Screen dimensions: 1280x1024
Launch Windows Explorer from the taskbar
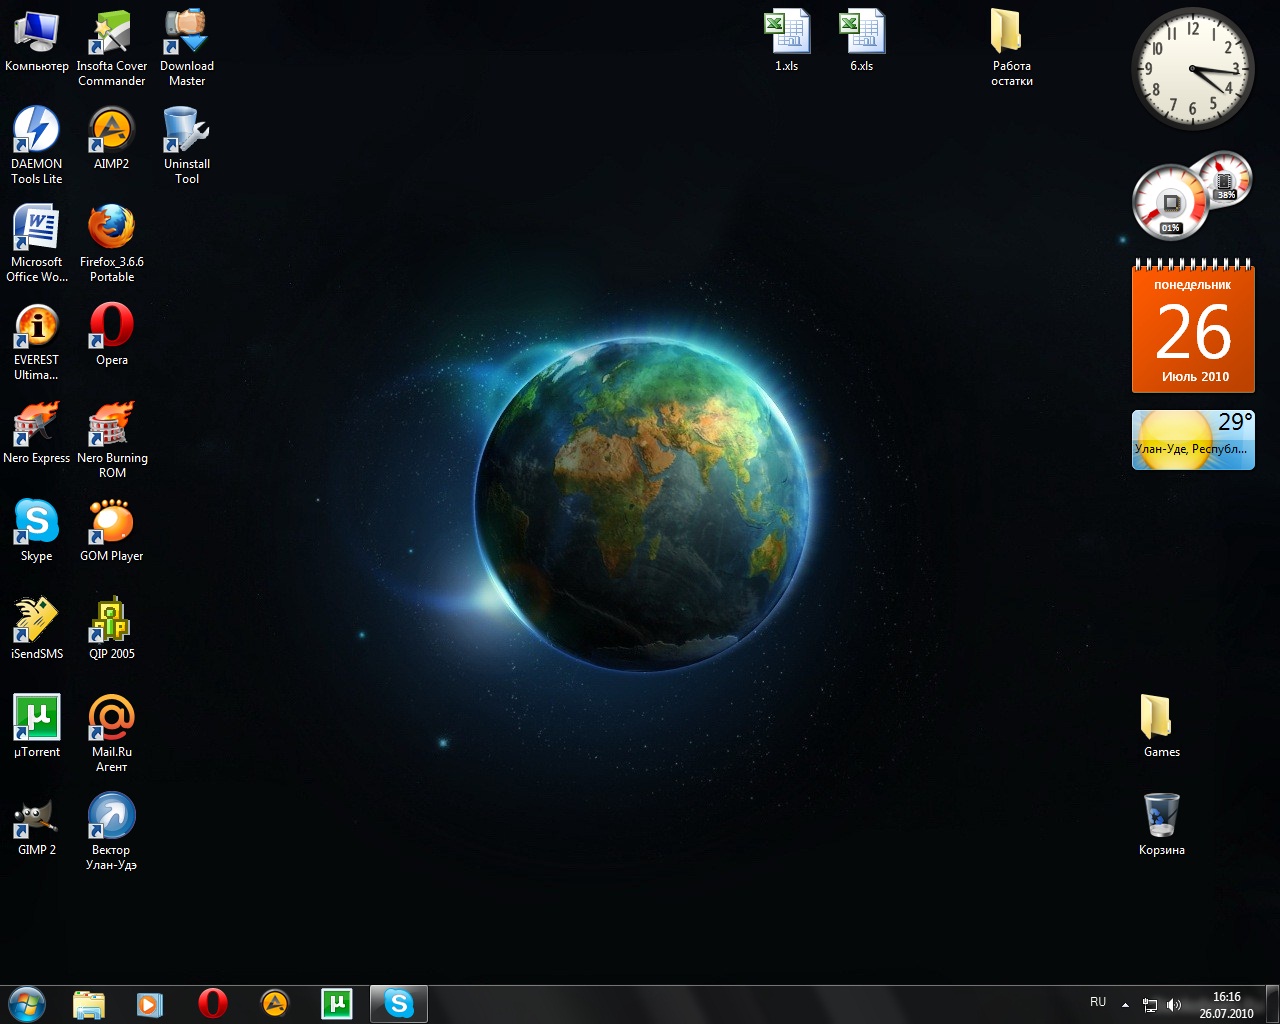click(89, 1003)
